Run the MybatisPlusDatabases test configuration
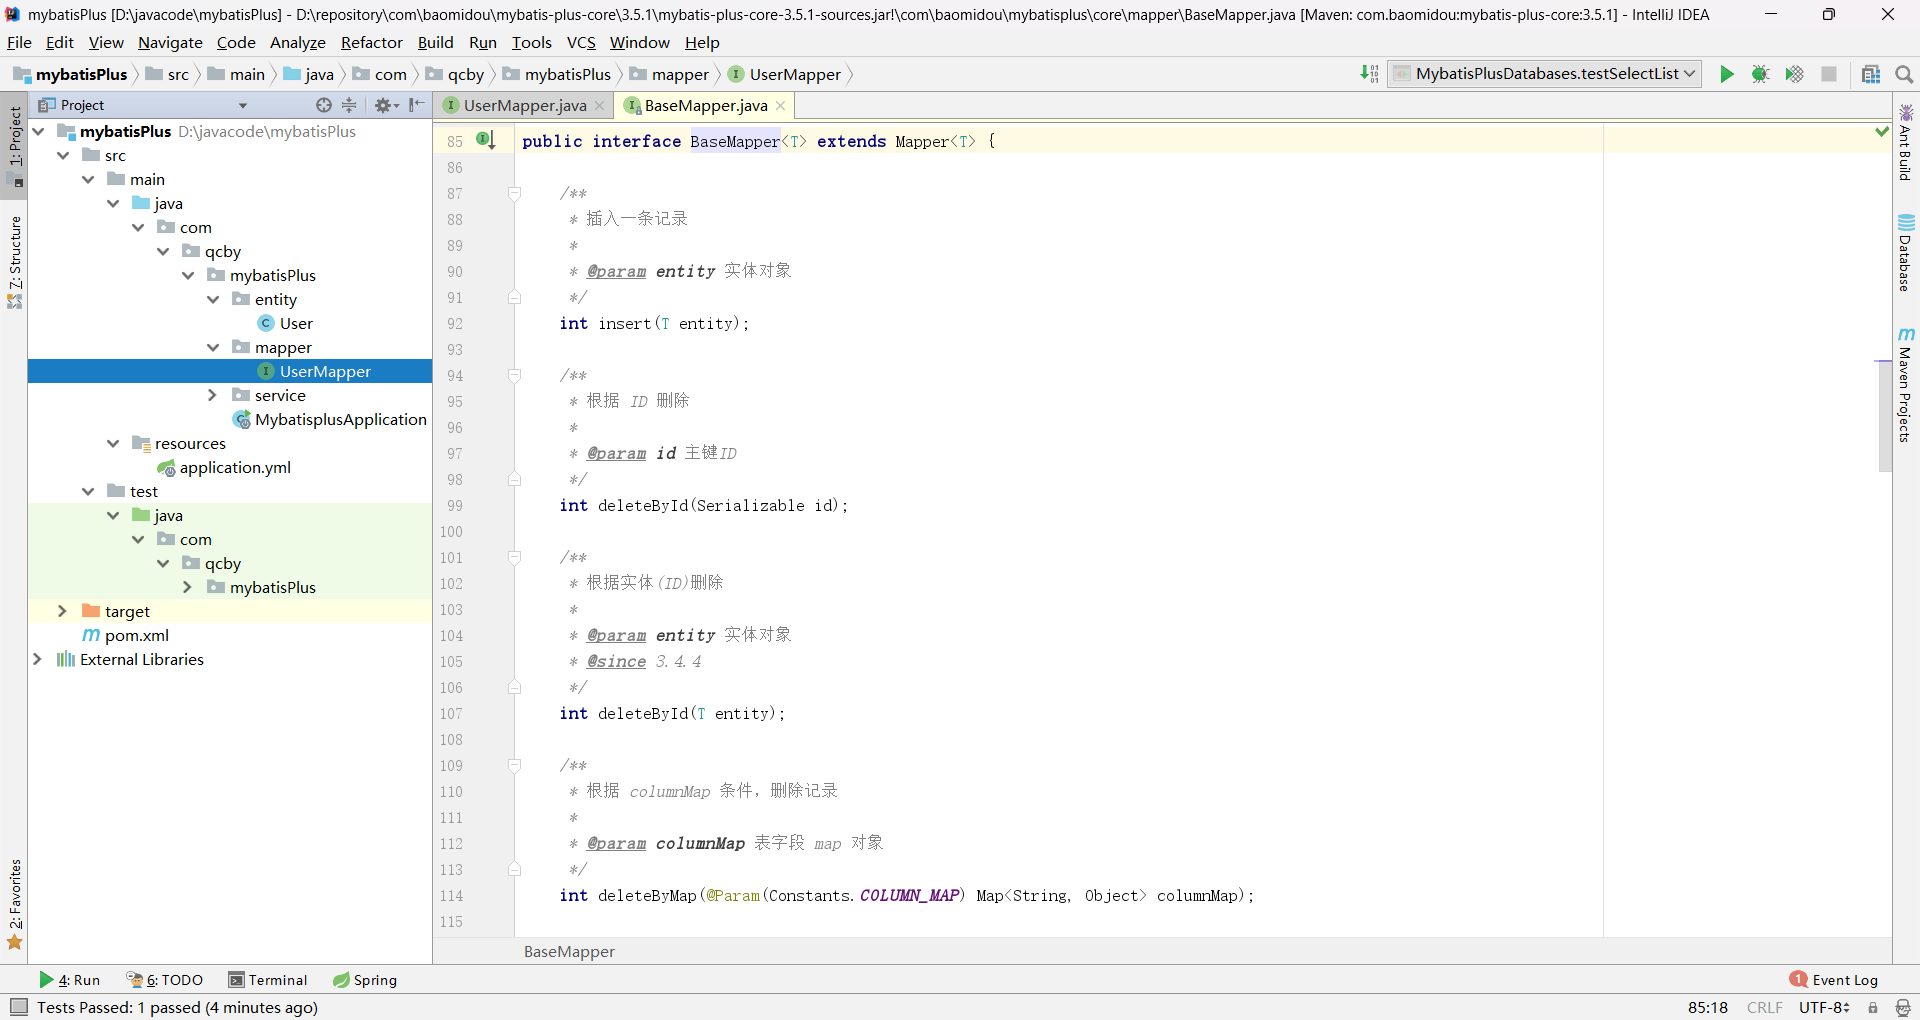The image size is (1920, 1020). point(1727,74)
